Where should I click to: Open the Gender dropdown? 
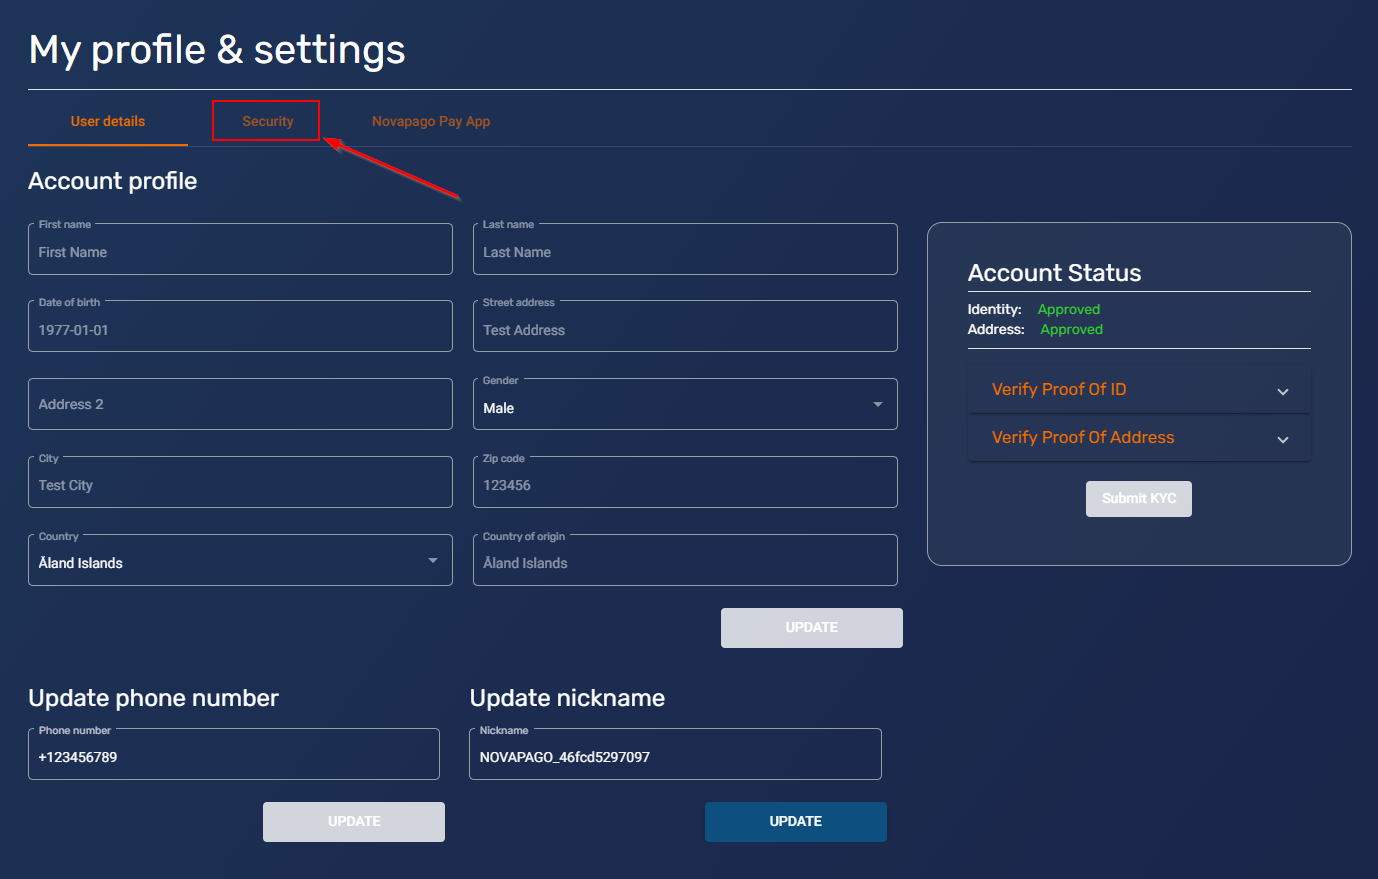pyautogui.click(x=684, y=405)
